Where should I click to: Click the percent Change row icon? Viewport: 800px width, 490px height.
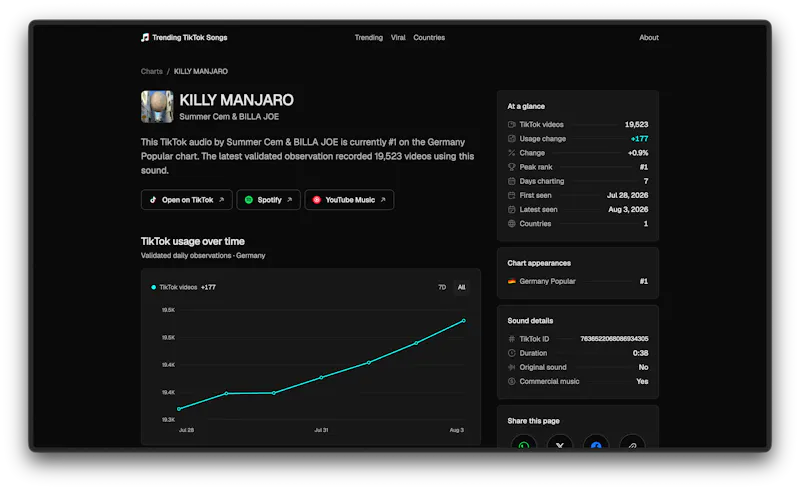click(x=512, y=153)
